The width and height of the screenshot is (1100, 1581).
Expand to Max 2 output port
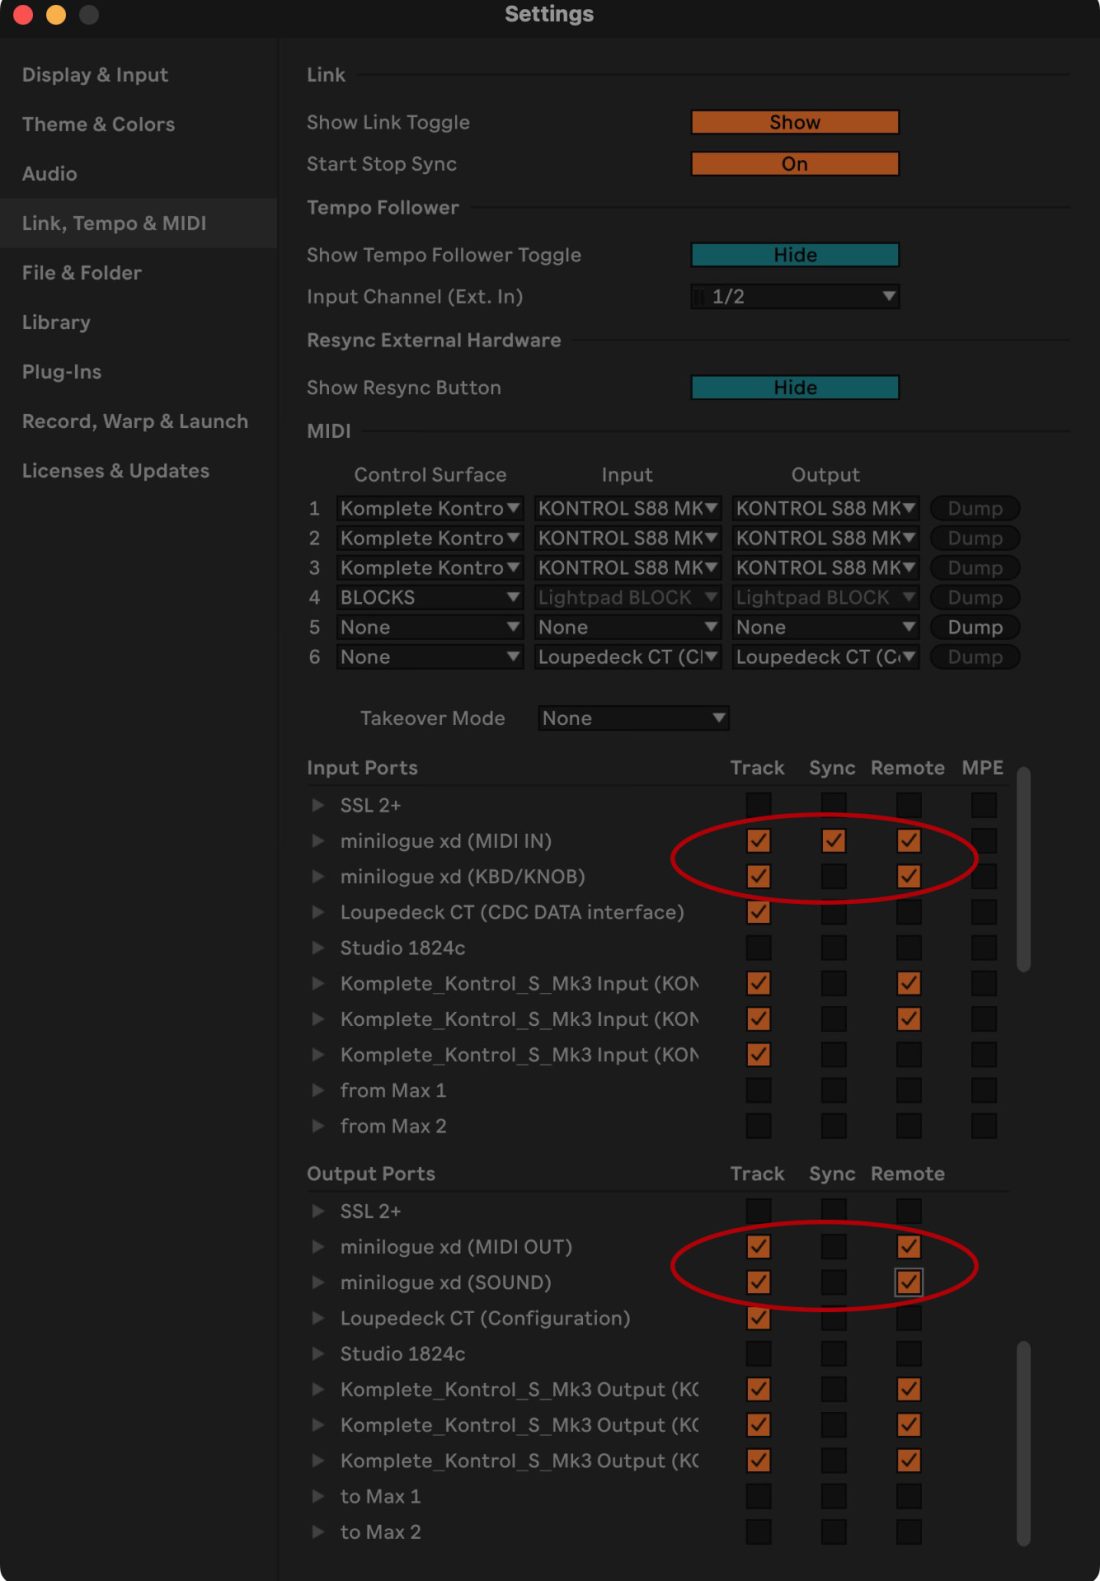(318, 1532)
